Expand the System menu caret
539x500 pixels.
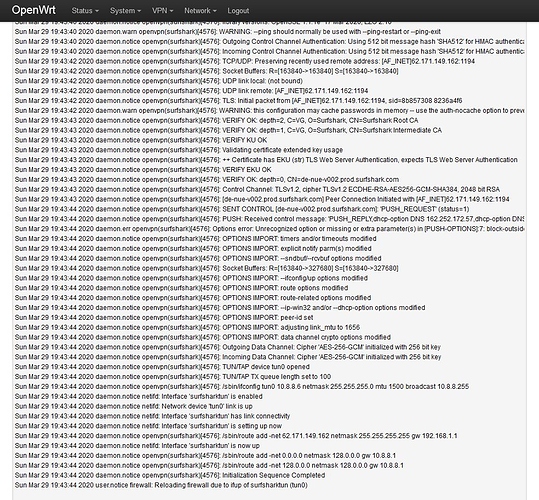(139, 11)
